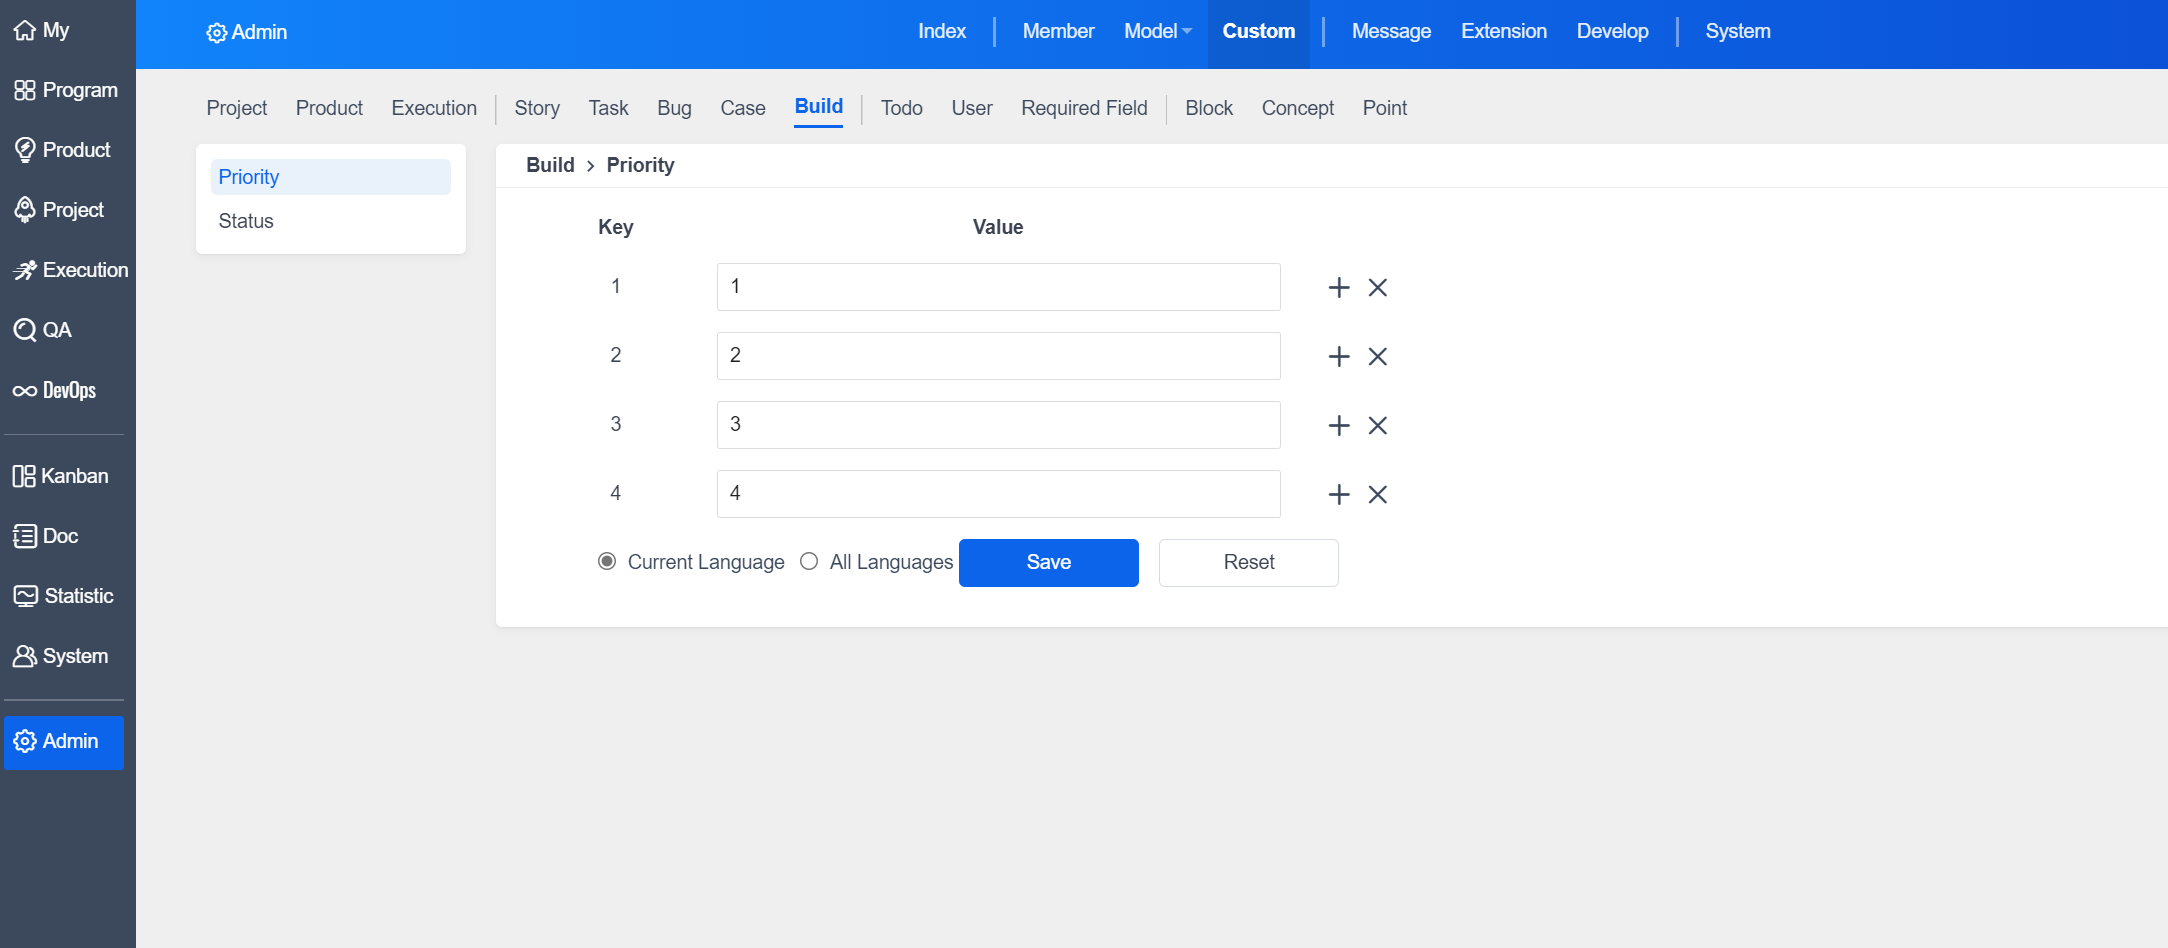Viewport: 2168px width, 948px height.
Task: Expand the Model dropdown menu
Action: click(x=1157, y=32)
